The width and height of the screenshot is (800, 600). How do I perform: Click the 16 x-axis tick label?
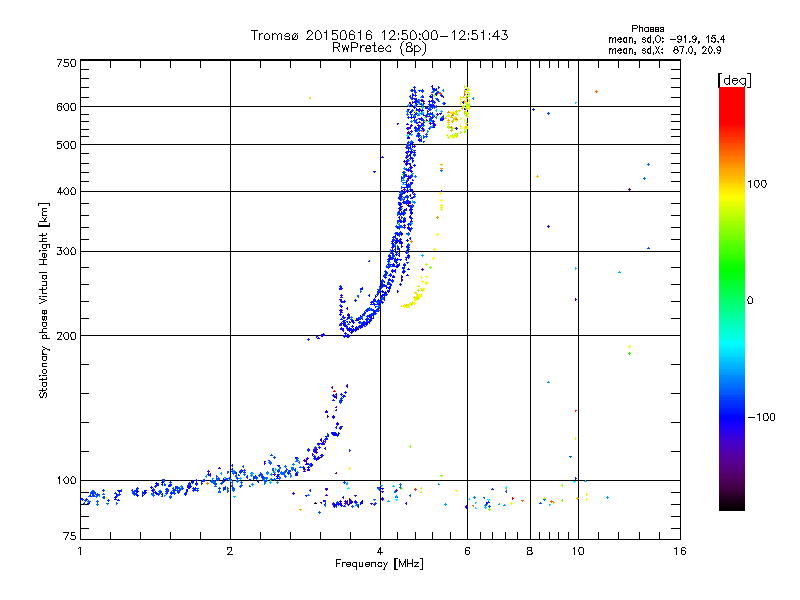pos(680,551)
